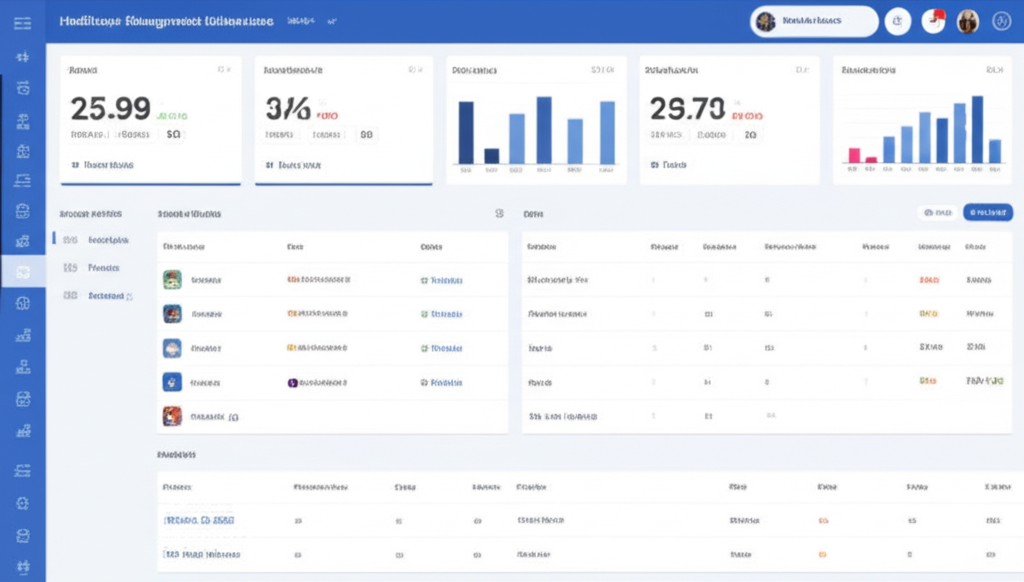Click the notification bell in the top bar
The image size is (1024, 582).
pyautogui.click(x=932, y=20)
